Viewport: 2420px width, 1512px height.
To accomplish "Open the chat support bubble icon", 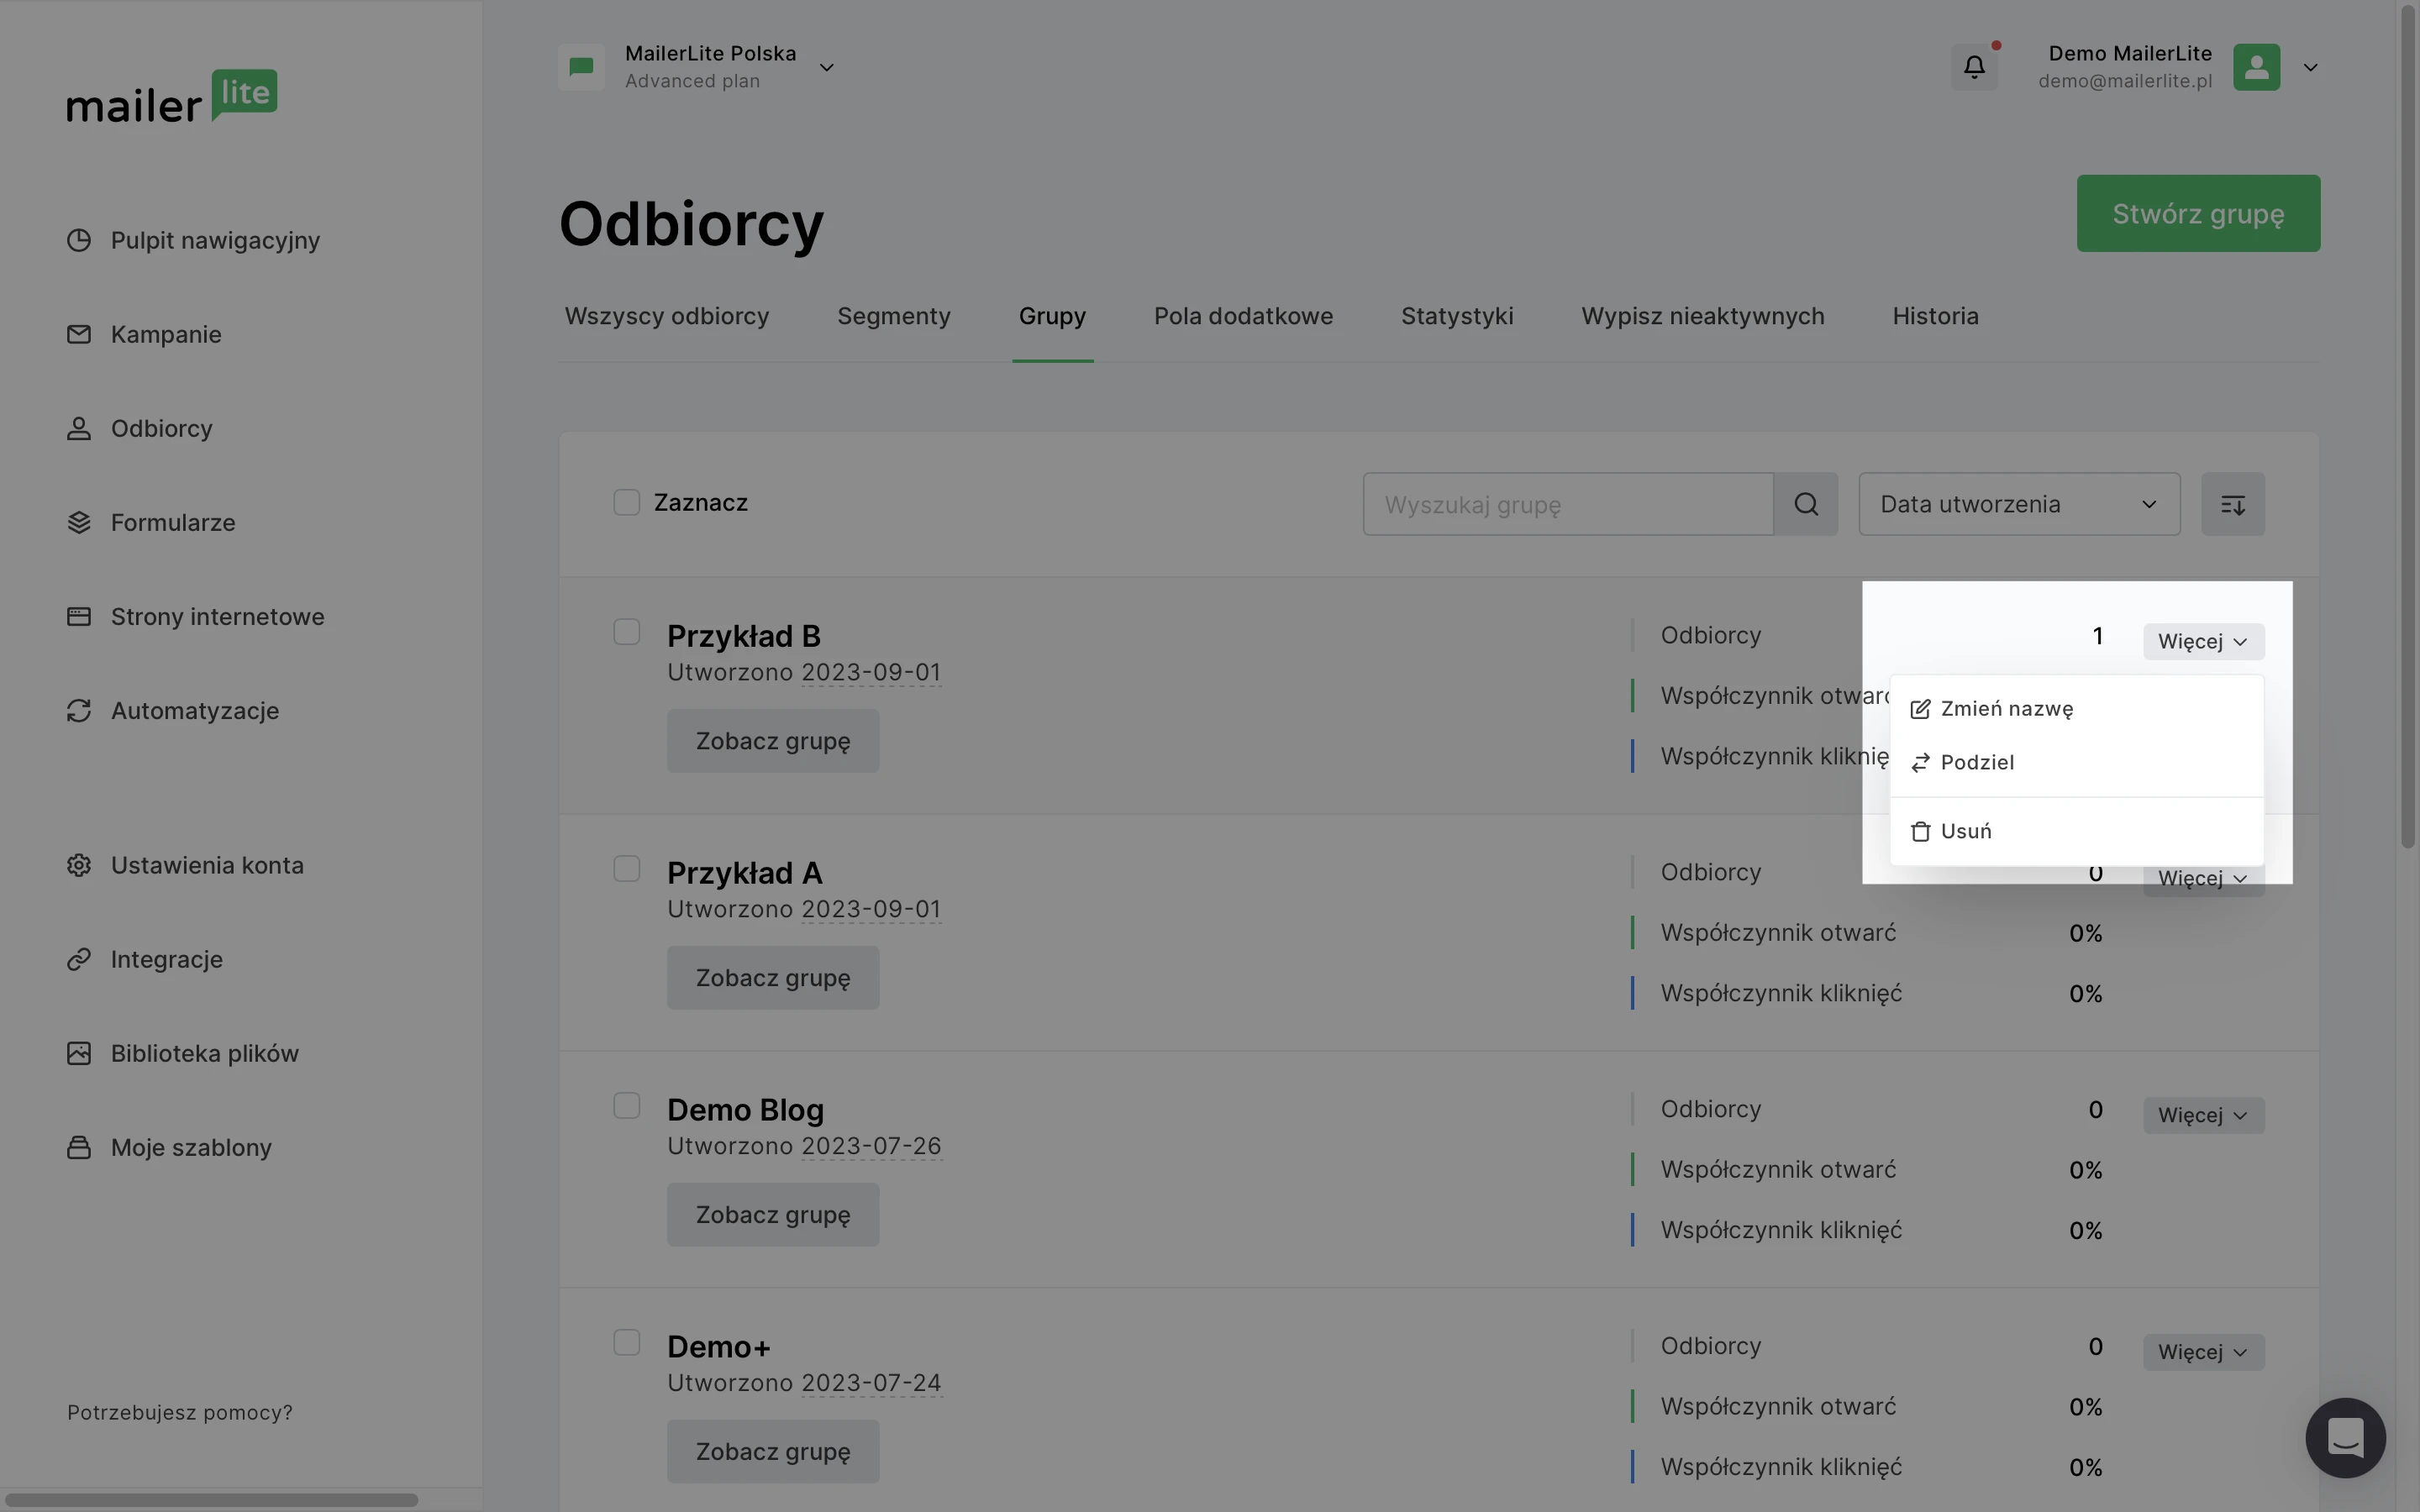I will (2344, 1437).
